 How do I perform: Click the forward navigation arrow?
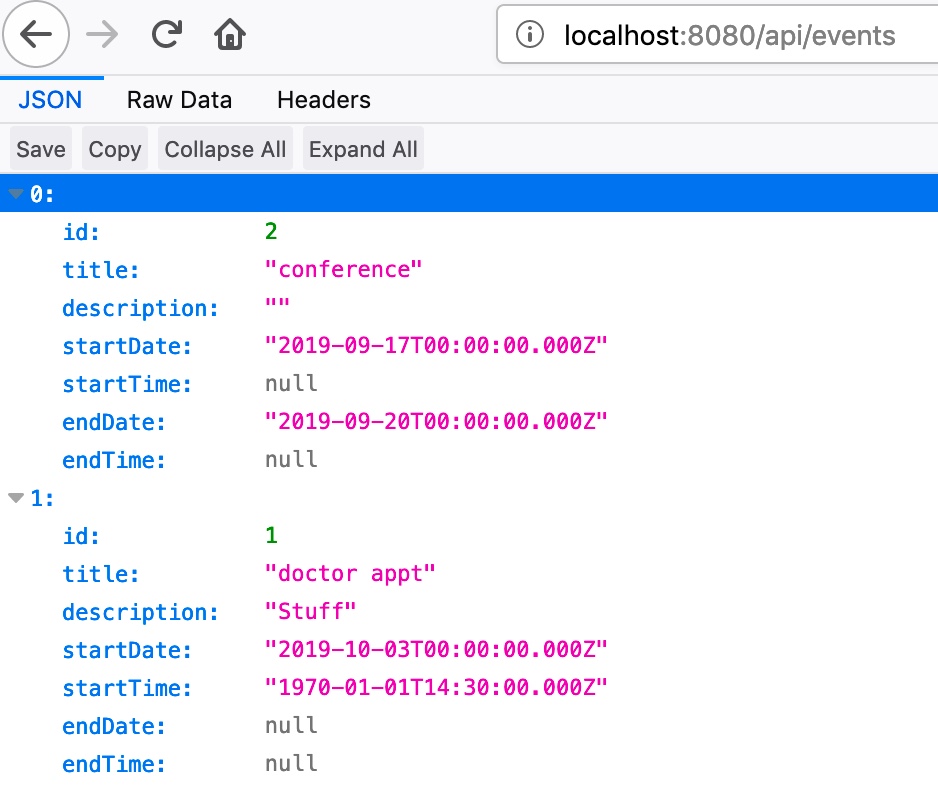102,36
